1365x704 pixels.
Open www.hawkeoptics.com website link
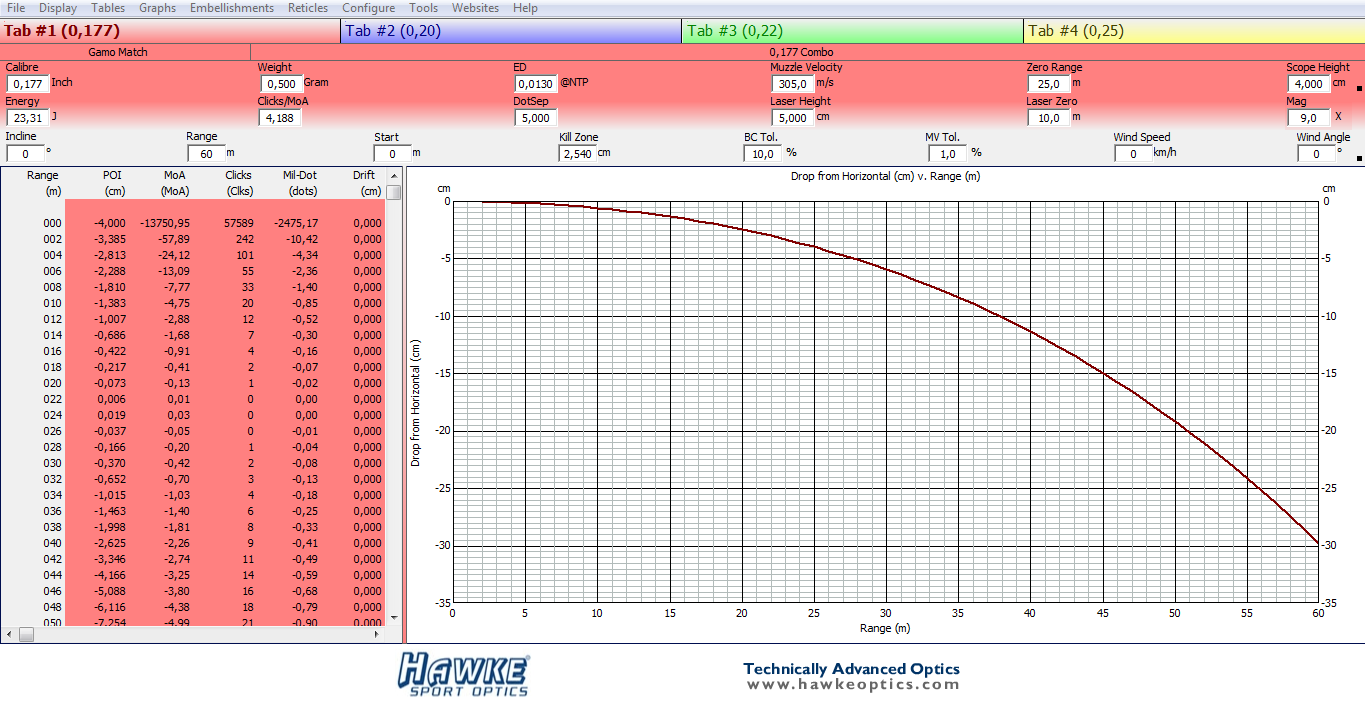click(852, 685)
